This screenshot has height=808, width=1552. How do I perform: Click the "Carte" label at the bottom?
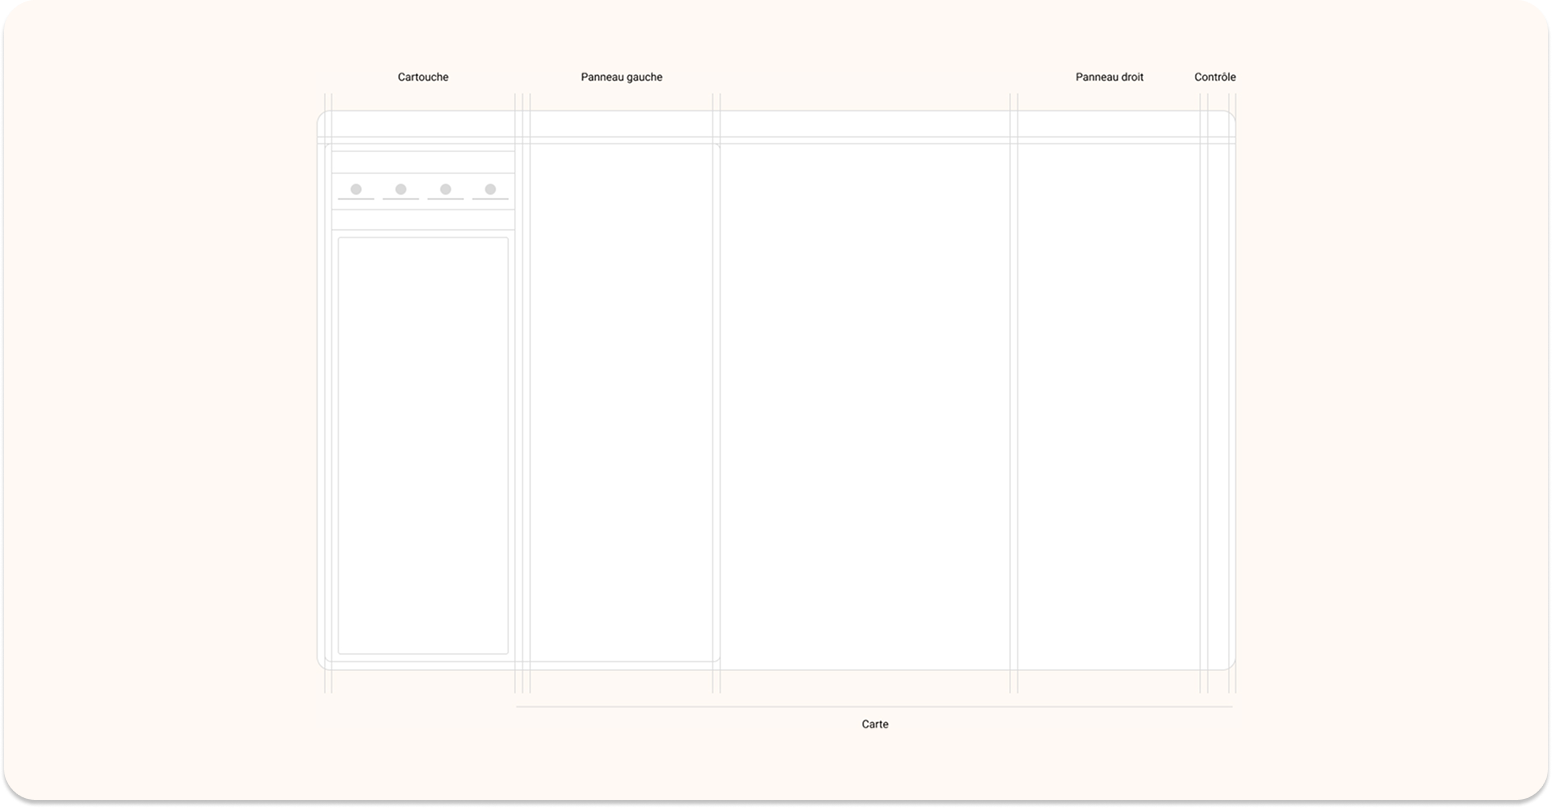click(875, 724)
